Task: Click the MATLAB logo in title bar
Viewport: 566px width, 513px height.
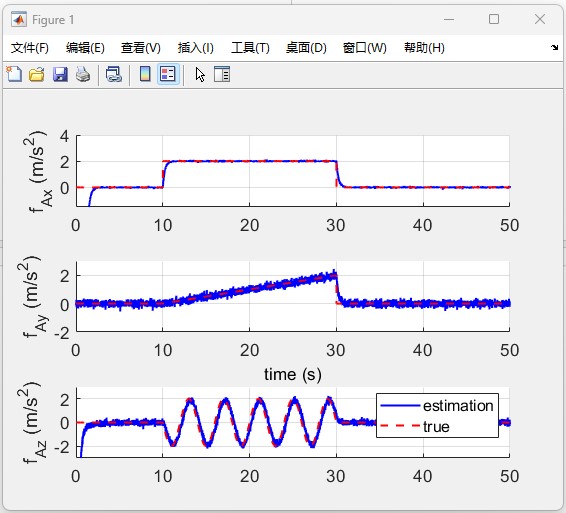Action: coord(18,19)
